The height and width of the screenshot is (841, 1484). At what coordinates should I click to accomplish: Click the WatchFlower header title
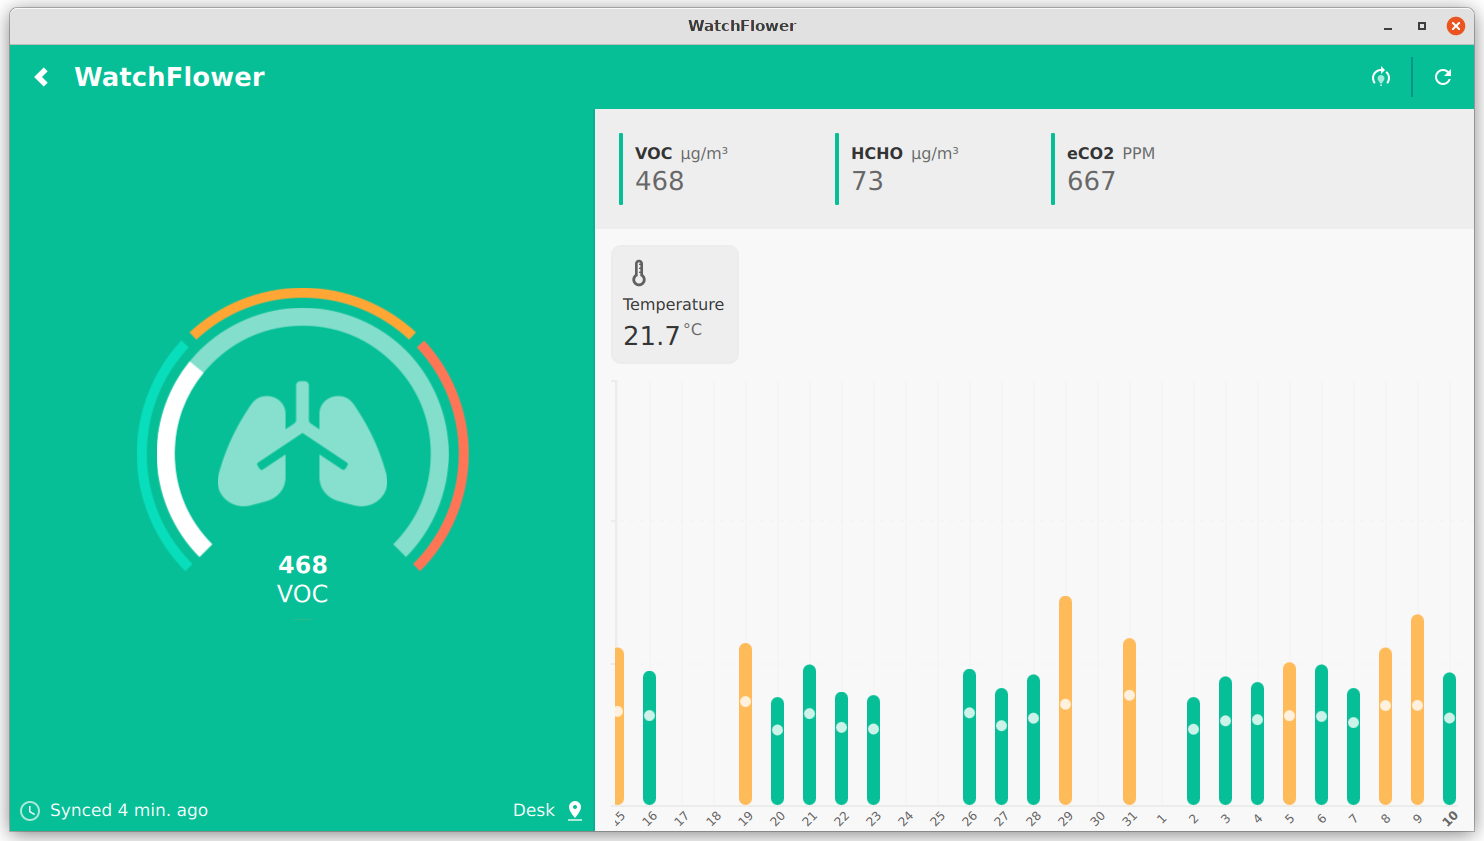170,77
